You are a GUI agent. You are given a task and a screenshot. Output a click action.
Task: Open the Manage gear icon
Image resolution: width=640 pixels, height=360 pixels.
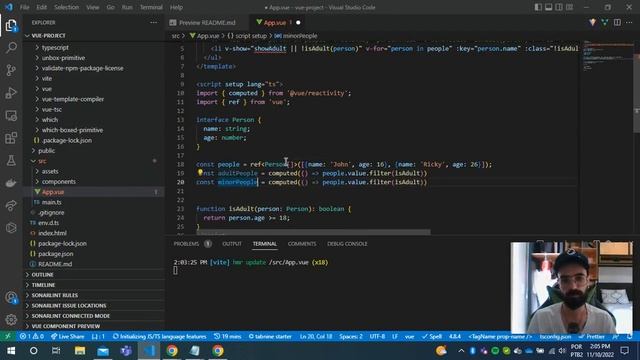[x=11, y=320]
